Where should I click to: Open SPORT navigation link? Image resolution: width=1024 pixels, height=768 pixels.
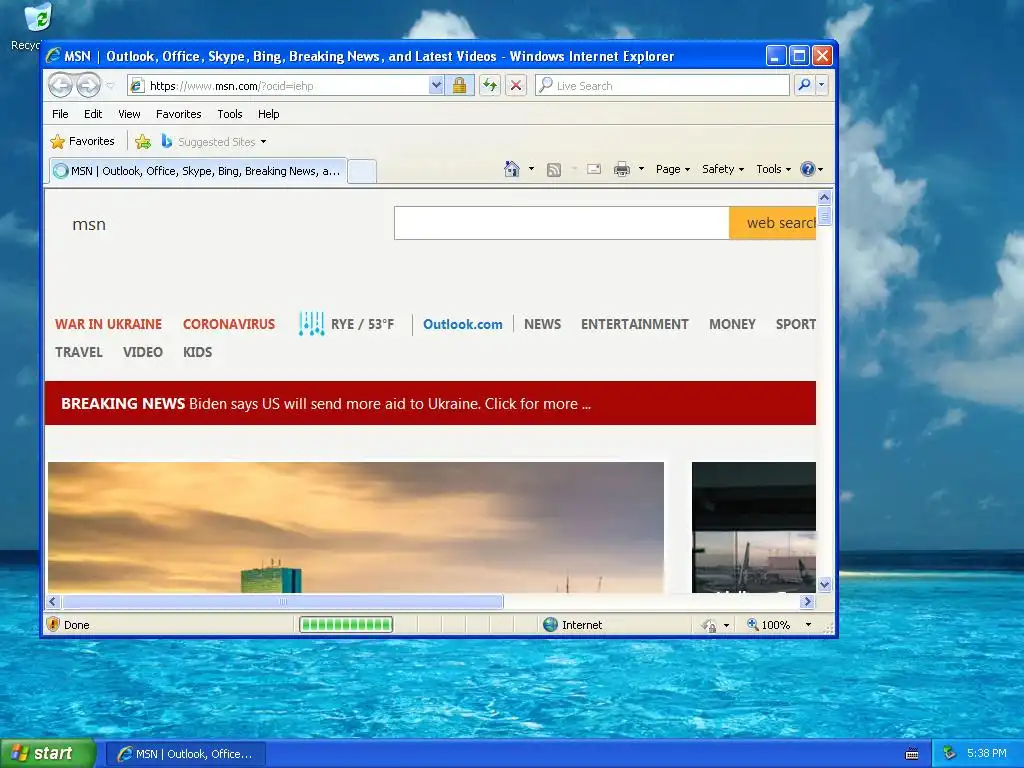[x=795, y=324]
